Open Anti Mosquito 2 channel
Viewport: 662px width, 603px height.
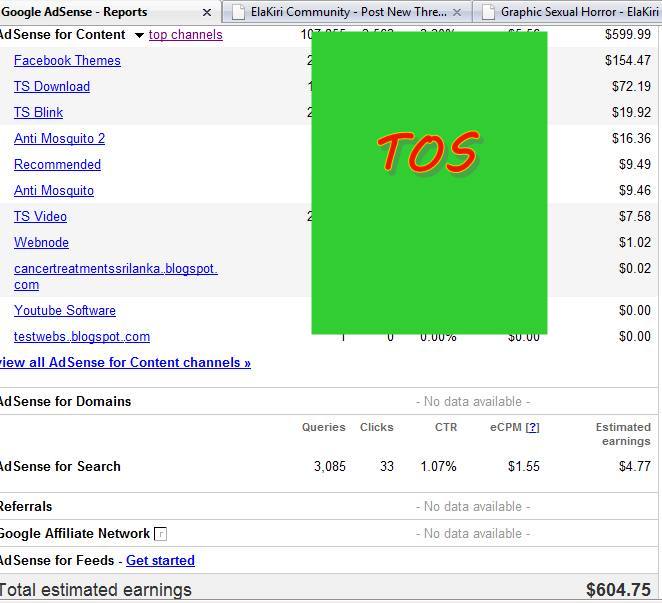[x=60, y=139]
